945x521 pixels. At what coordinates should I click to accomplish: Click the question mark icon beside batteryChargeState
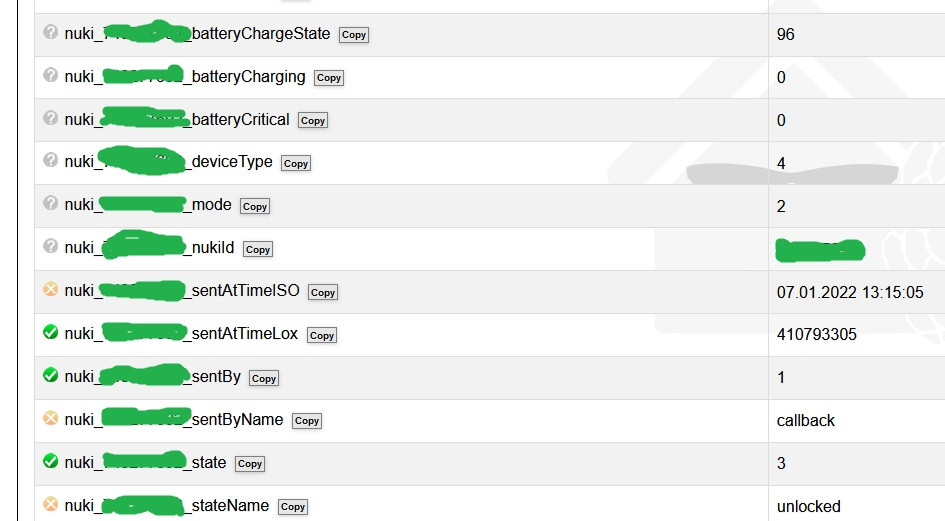(51, 32)
